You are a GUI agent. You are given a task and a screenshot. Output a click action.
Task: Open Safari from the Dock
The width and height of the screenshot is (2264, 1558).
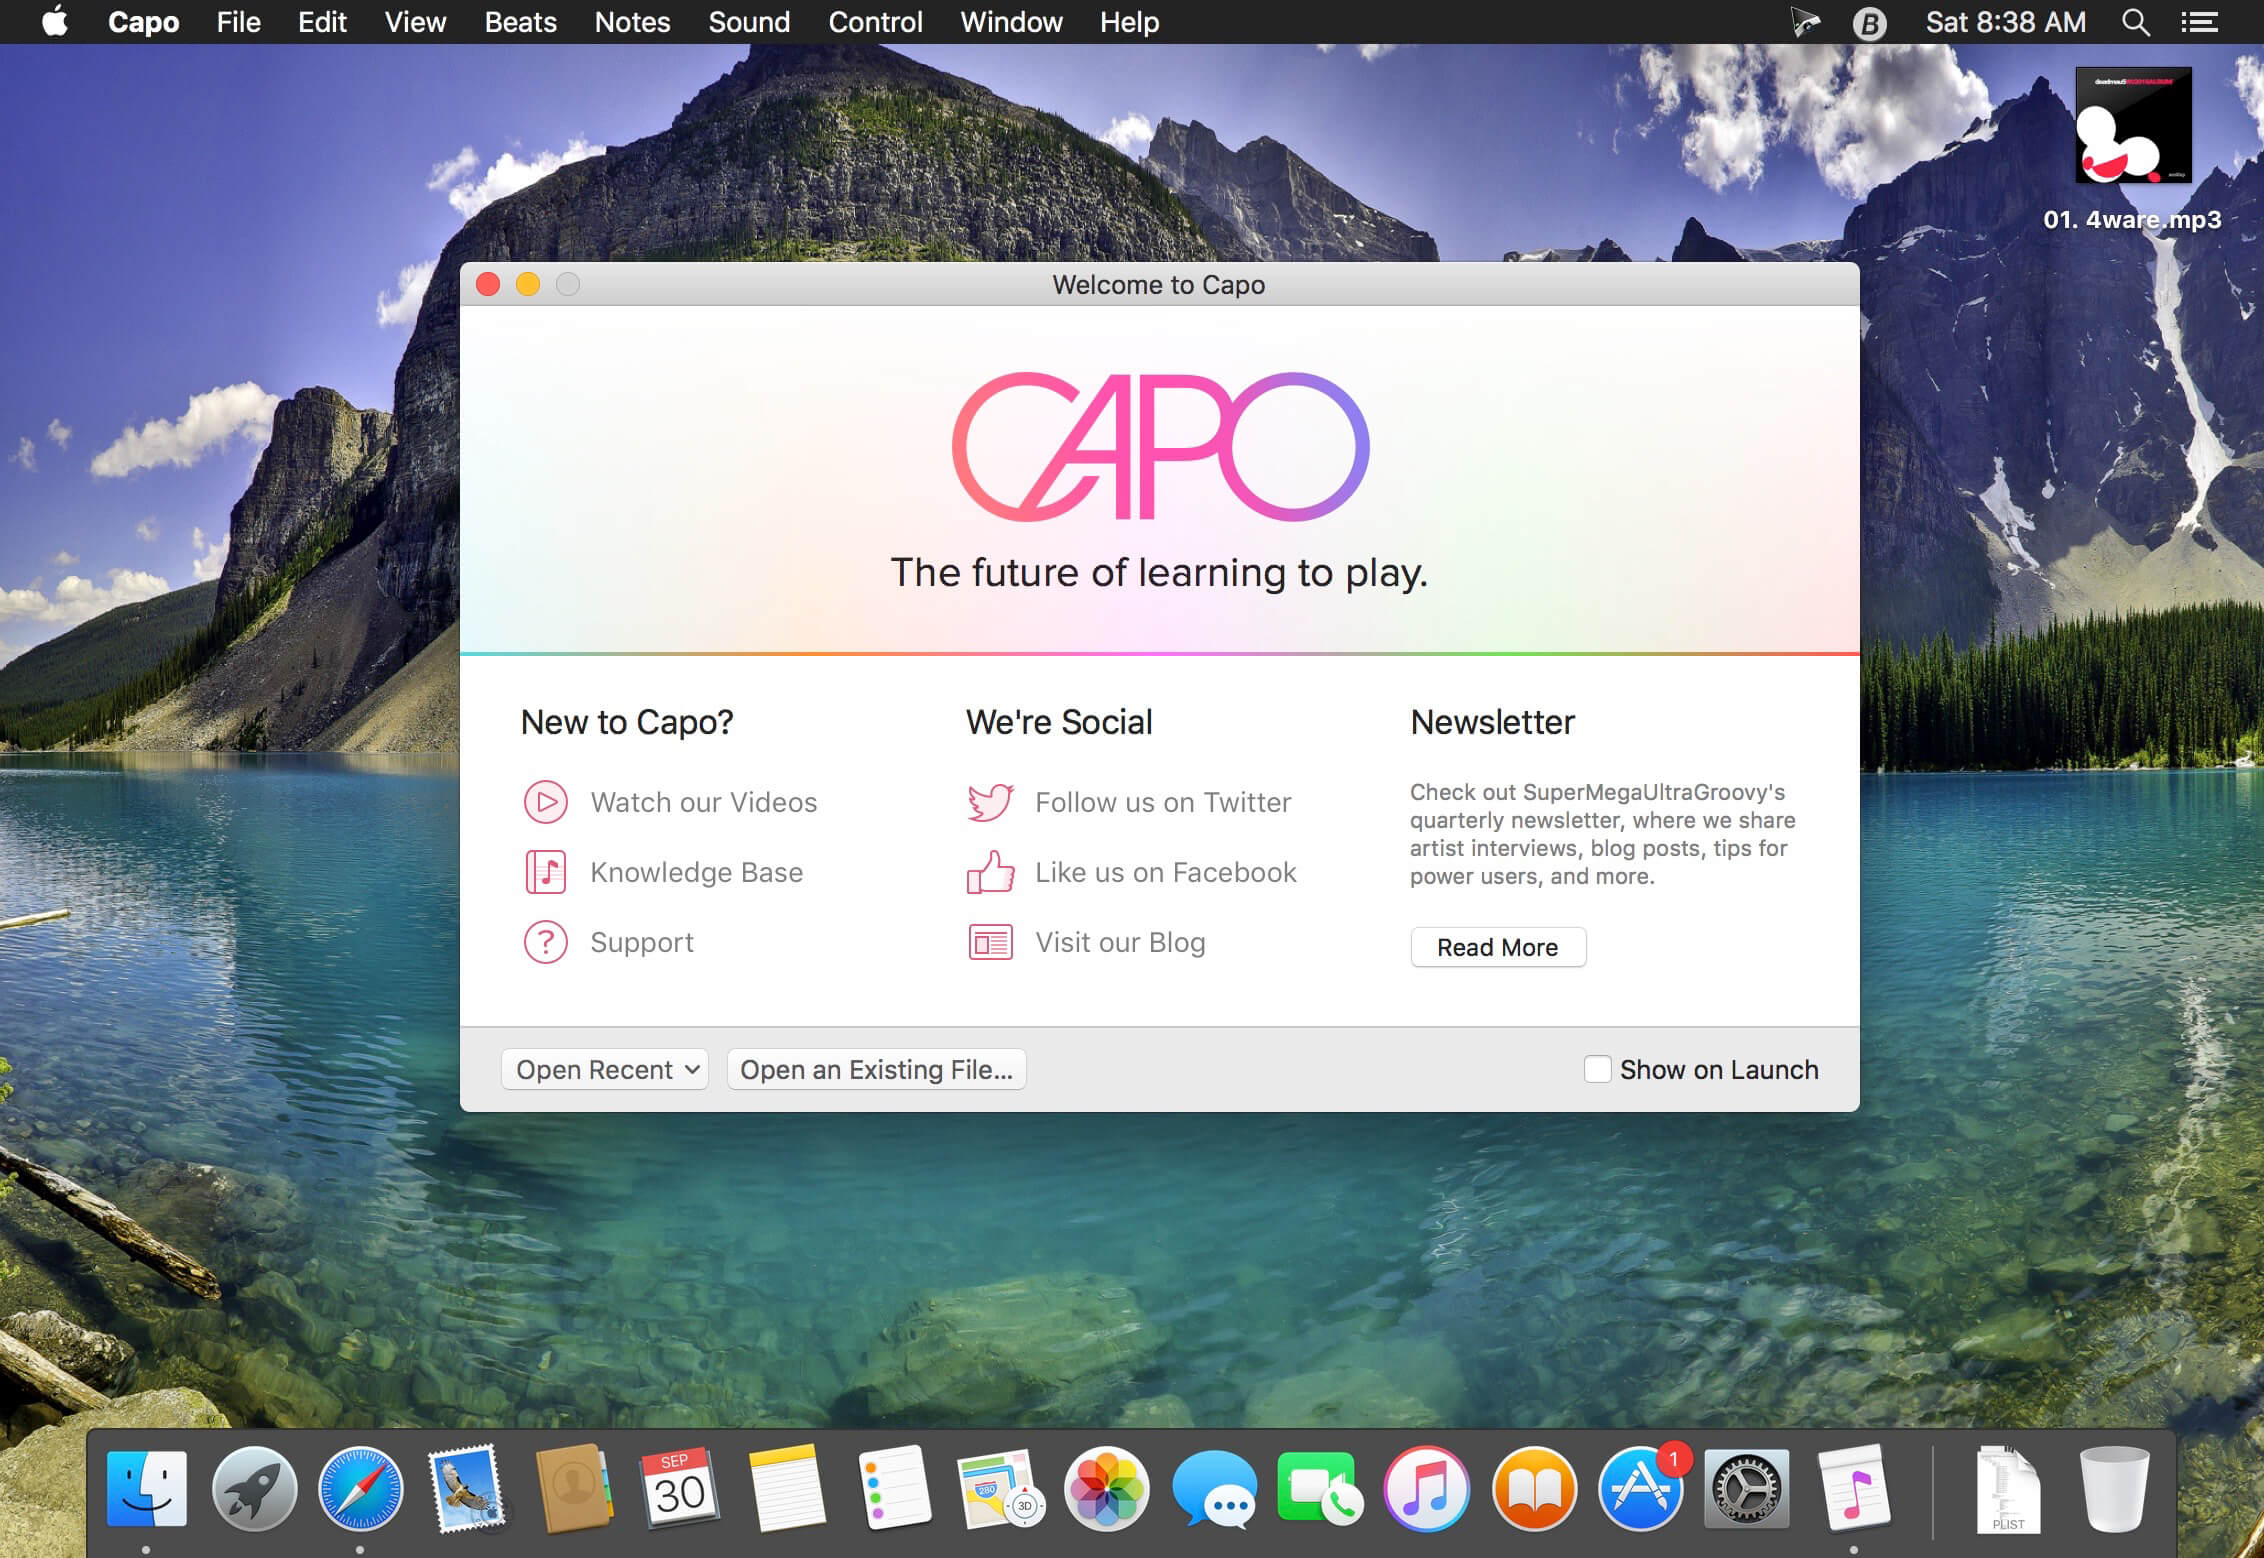pos(360,1489)
